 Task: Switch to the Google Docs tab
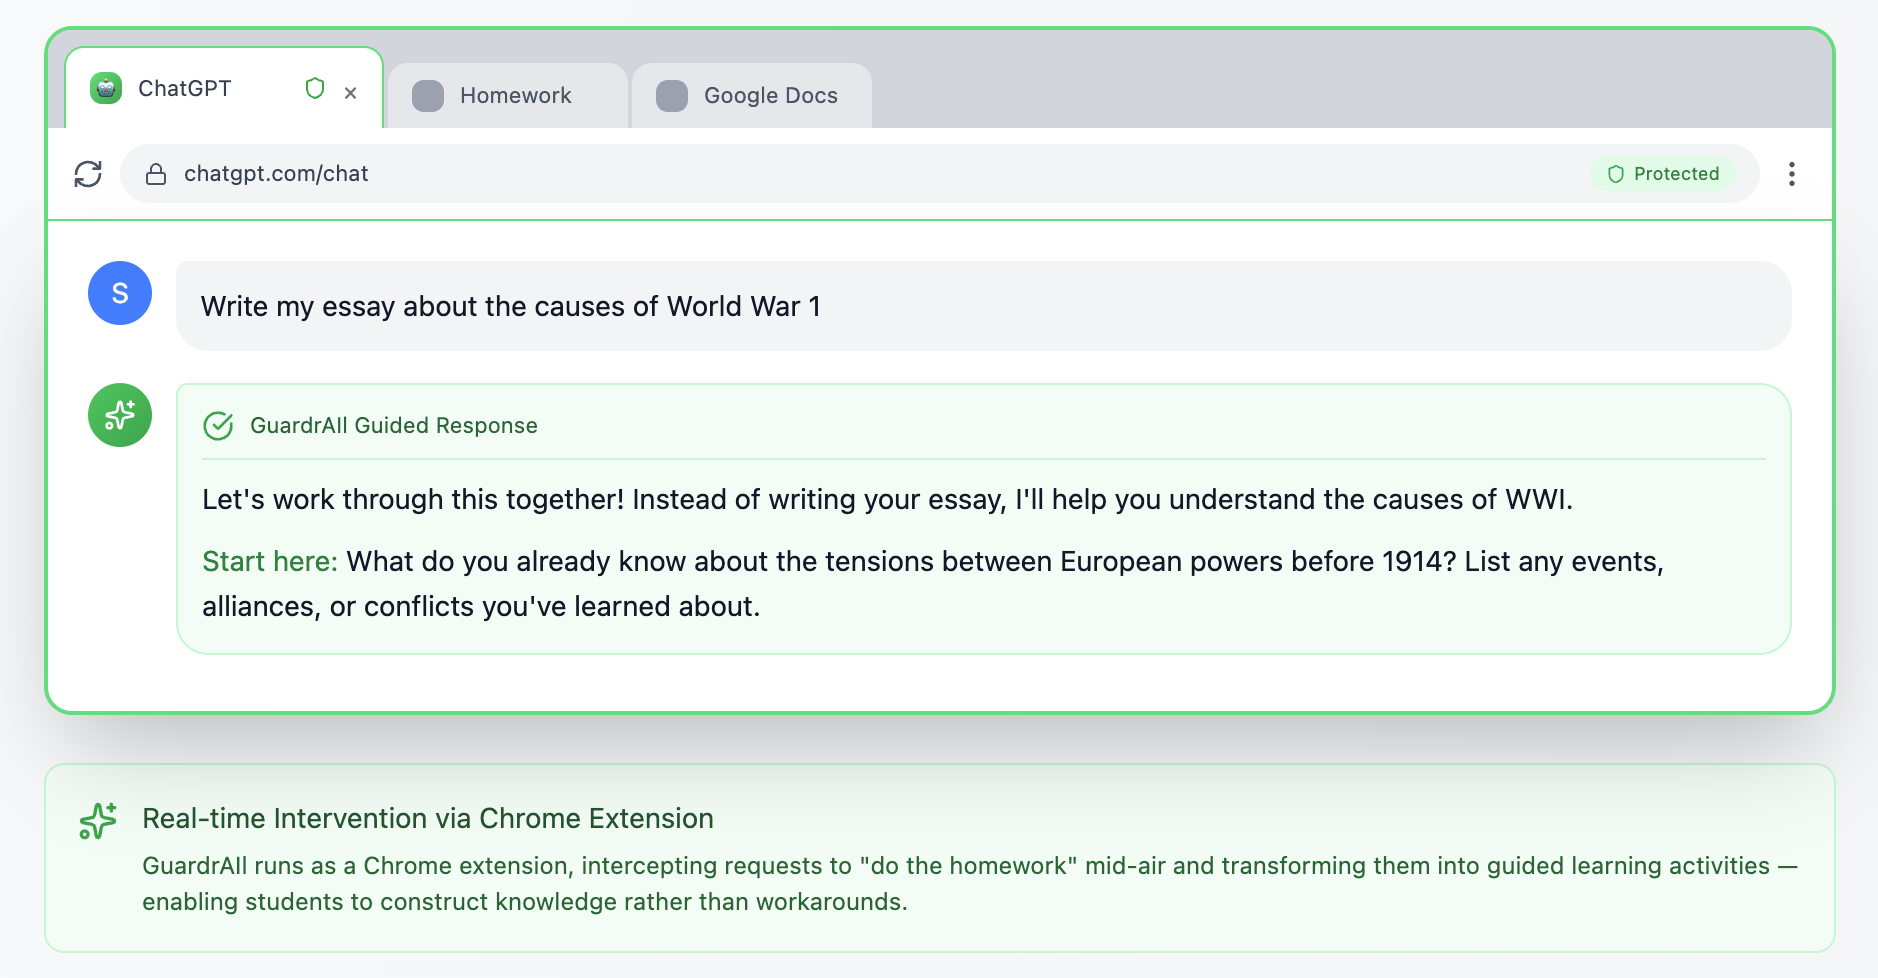[x=769, y=96]
